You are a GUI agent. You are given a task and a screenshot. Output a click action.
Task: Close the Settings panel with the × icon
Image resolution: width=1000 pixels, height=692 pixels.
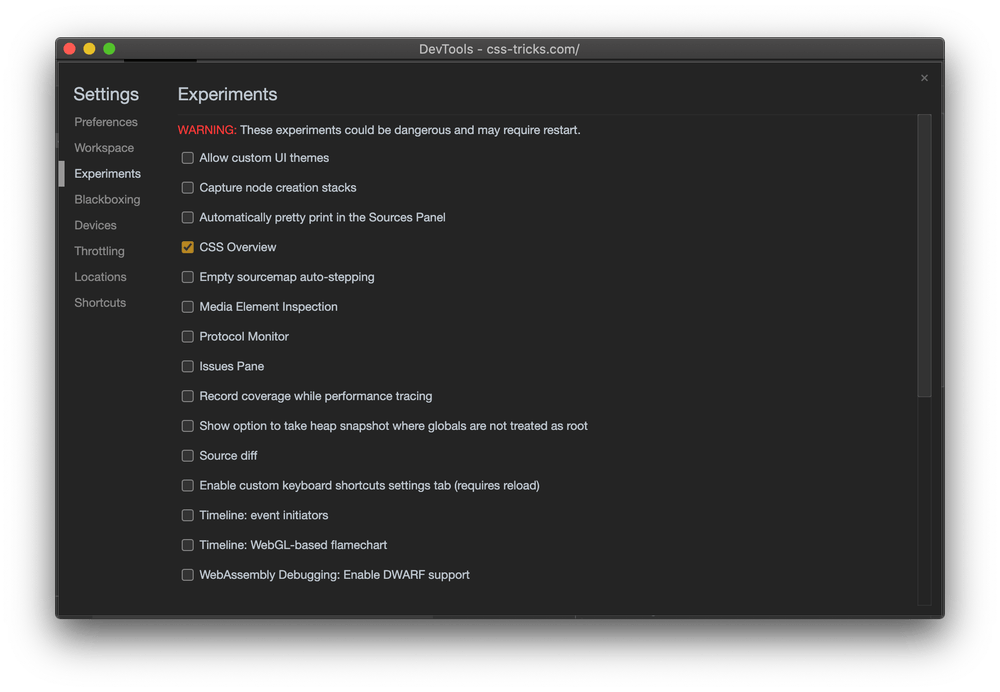924,77
